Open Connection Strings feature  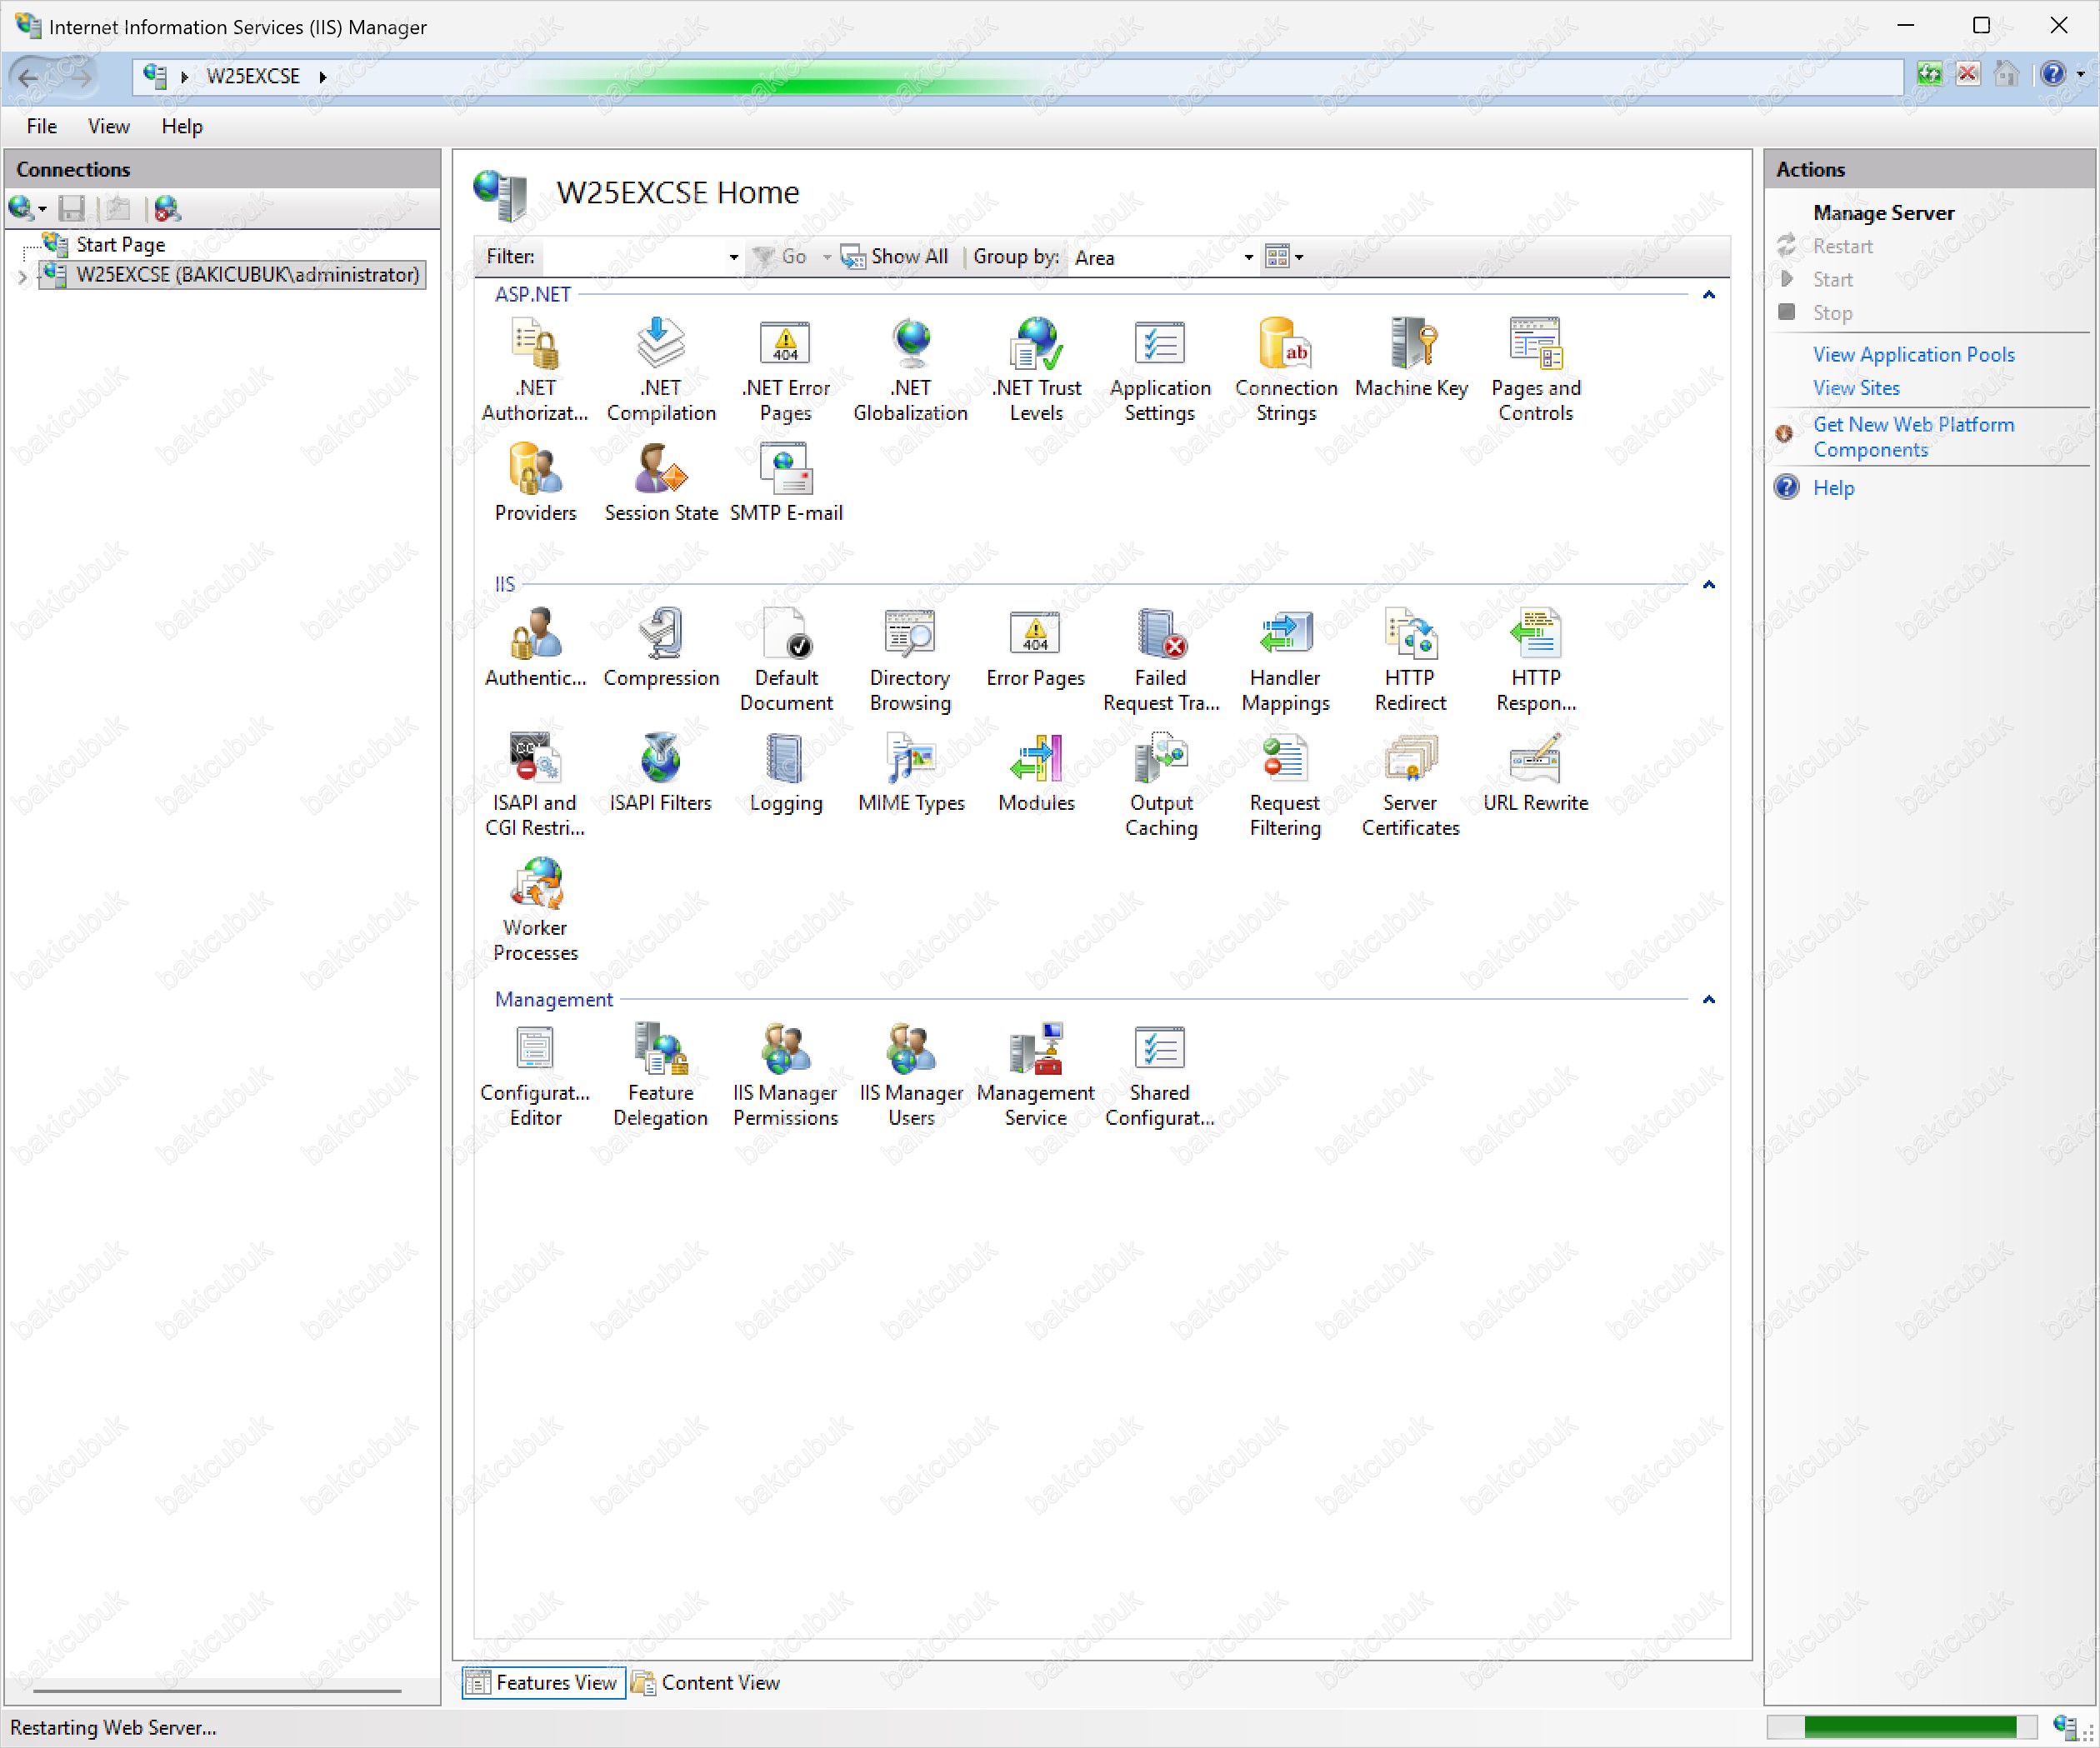(x=1286, y=369)
